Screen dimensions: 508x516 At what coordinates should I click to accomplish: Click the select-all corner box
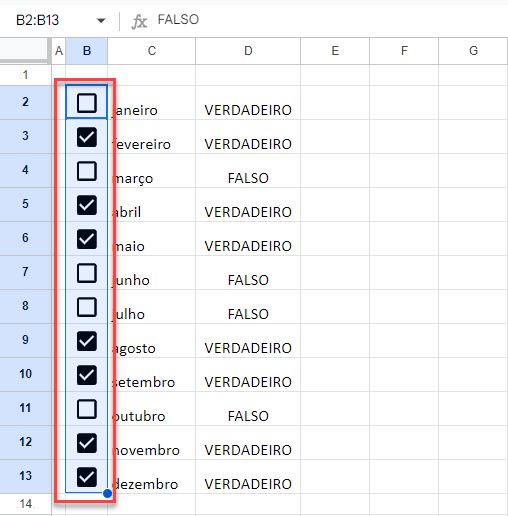24,51
